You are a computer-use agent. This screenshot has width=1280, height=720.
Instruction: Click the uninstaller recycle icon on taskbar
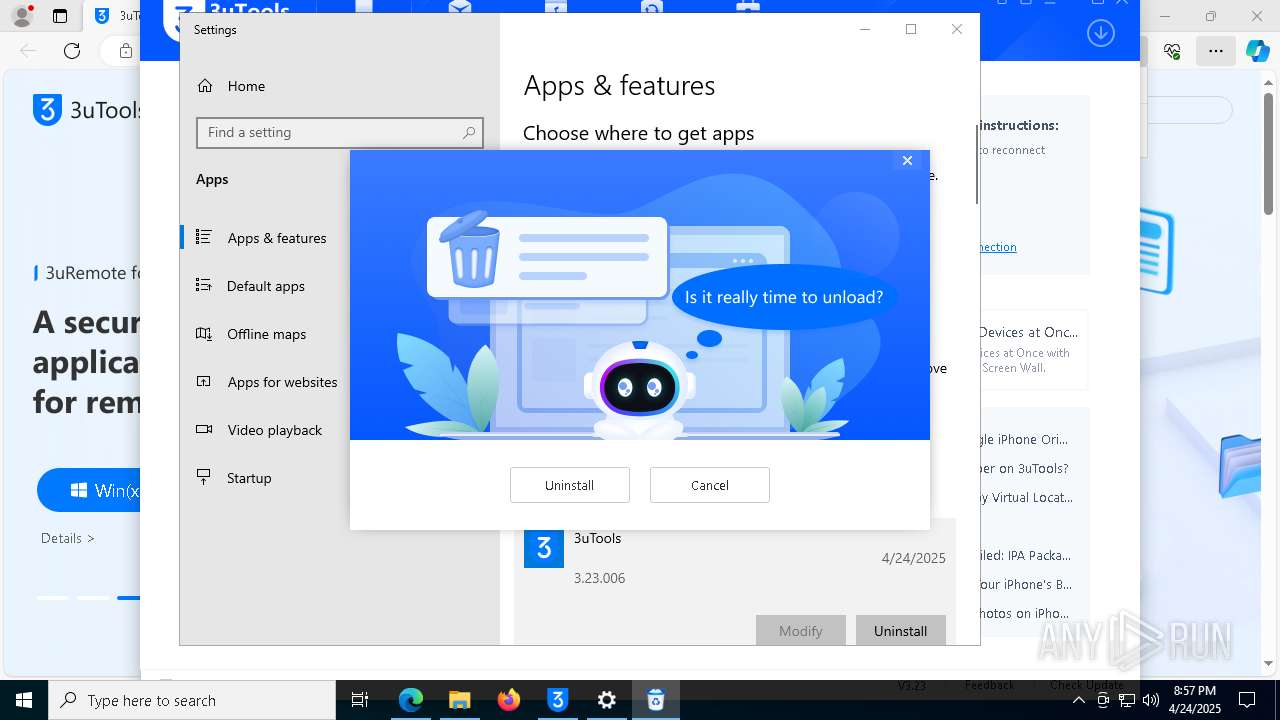point(656,700)
